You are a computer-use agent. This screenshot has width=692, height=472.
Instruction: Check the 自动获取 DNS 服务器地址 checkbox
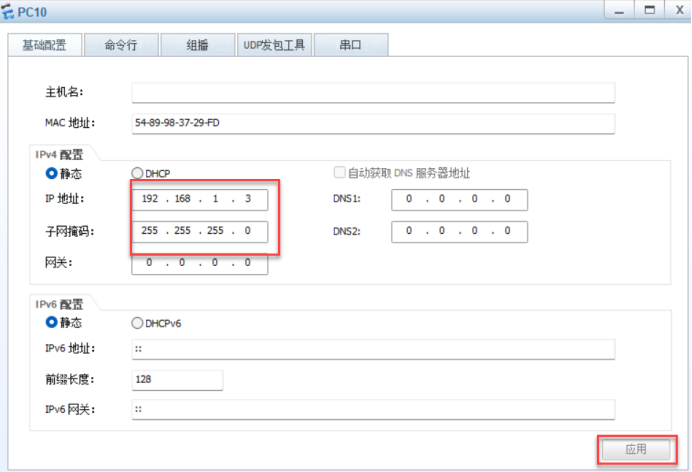coord(339,173)
